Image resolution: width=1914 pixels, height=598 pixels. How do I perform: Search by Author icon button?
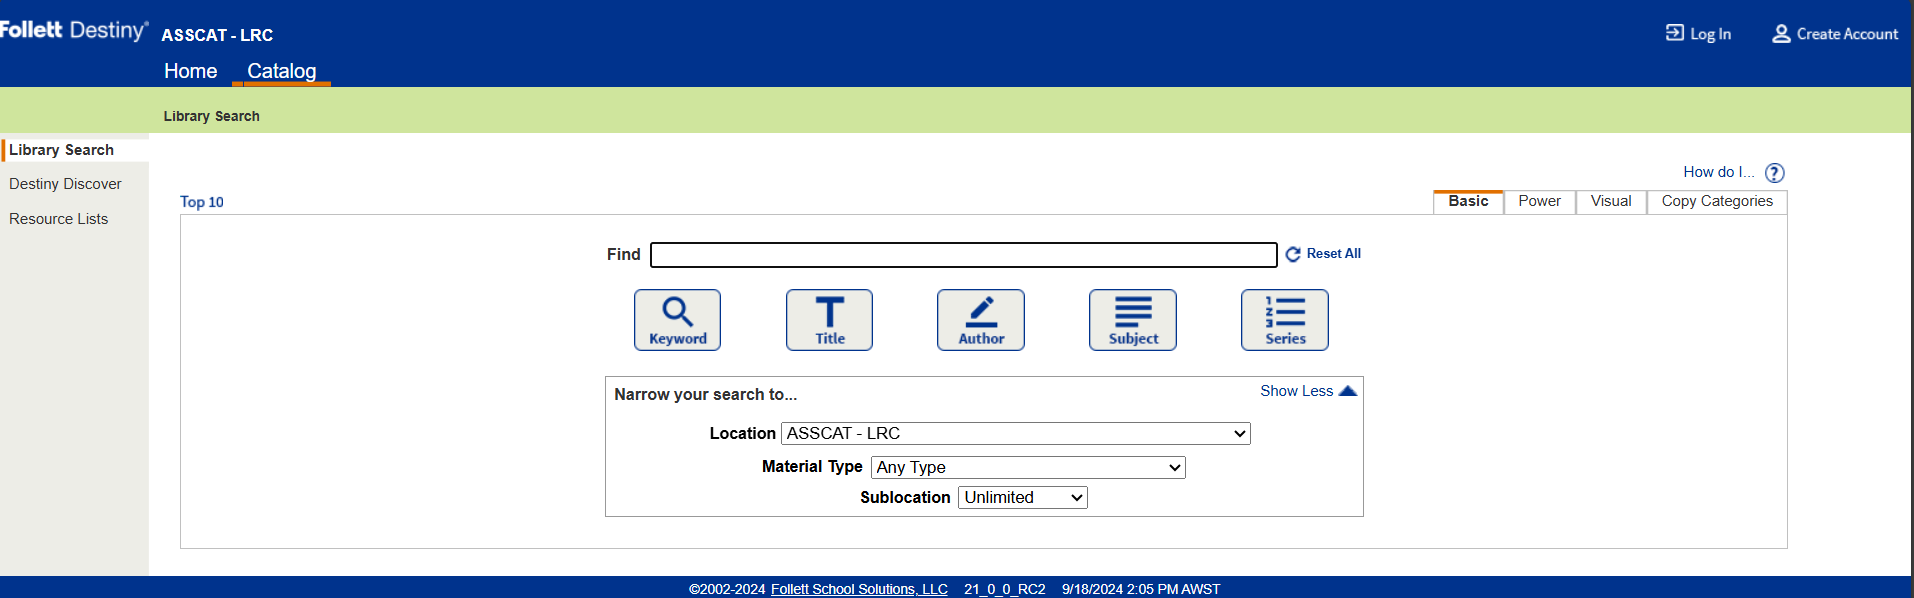point(981,320)
